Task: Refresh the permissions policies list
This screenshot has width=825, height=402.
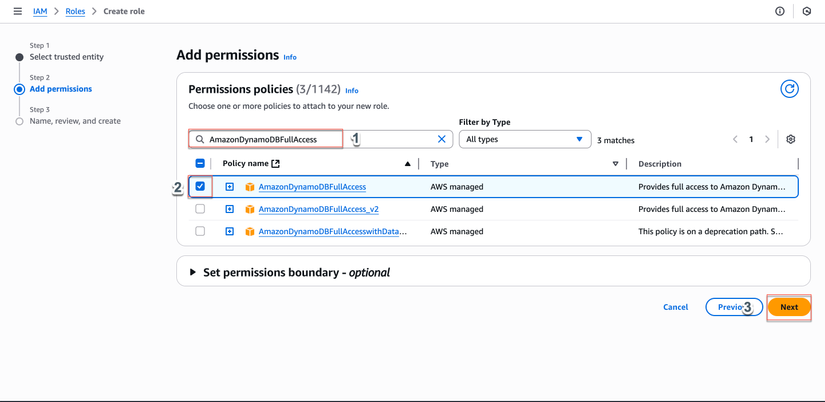Action: point(789,89)
